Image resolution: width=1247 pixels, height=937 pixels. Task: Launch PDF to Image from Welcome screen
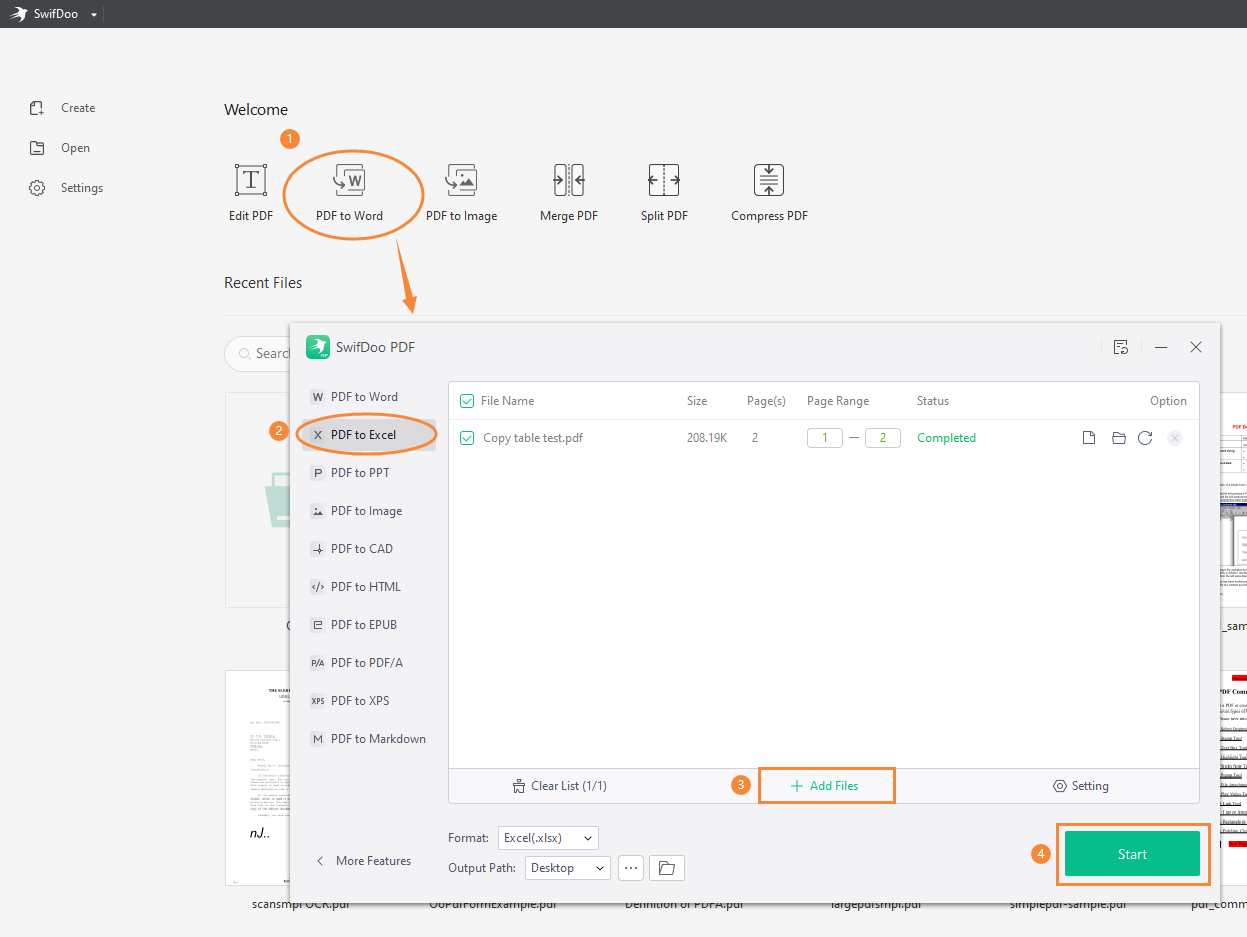tap(461, 193)
